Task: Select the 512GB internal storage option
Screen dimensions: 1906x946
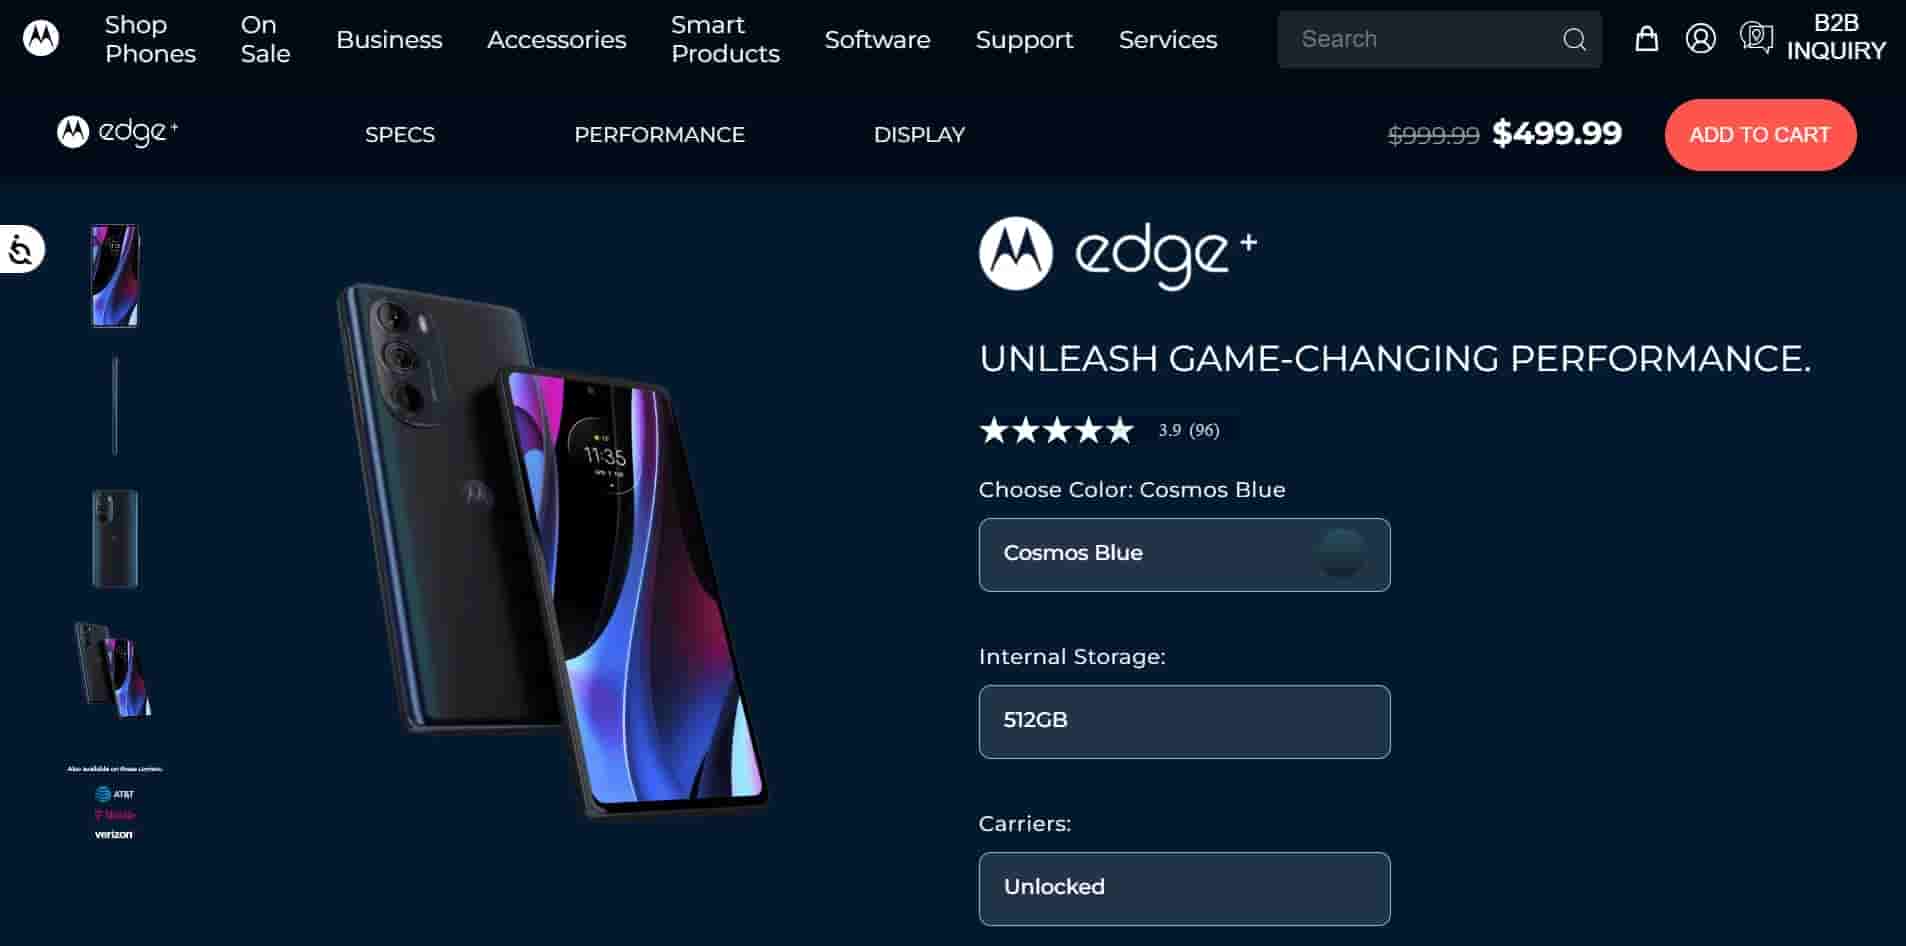Action: click(x=1184, y=721)
